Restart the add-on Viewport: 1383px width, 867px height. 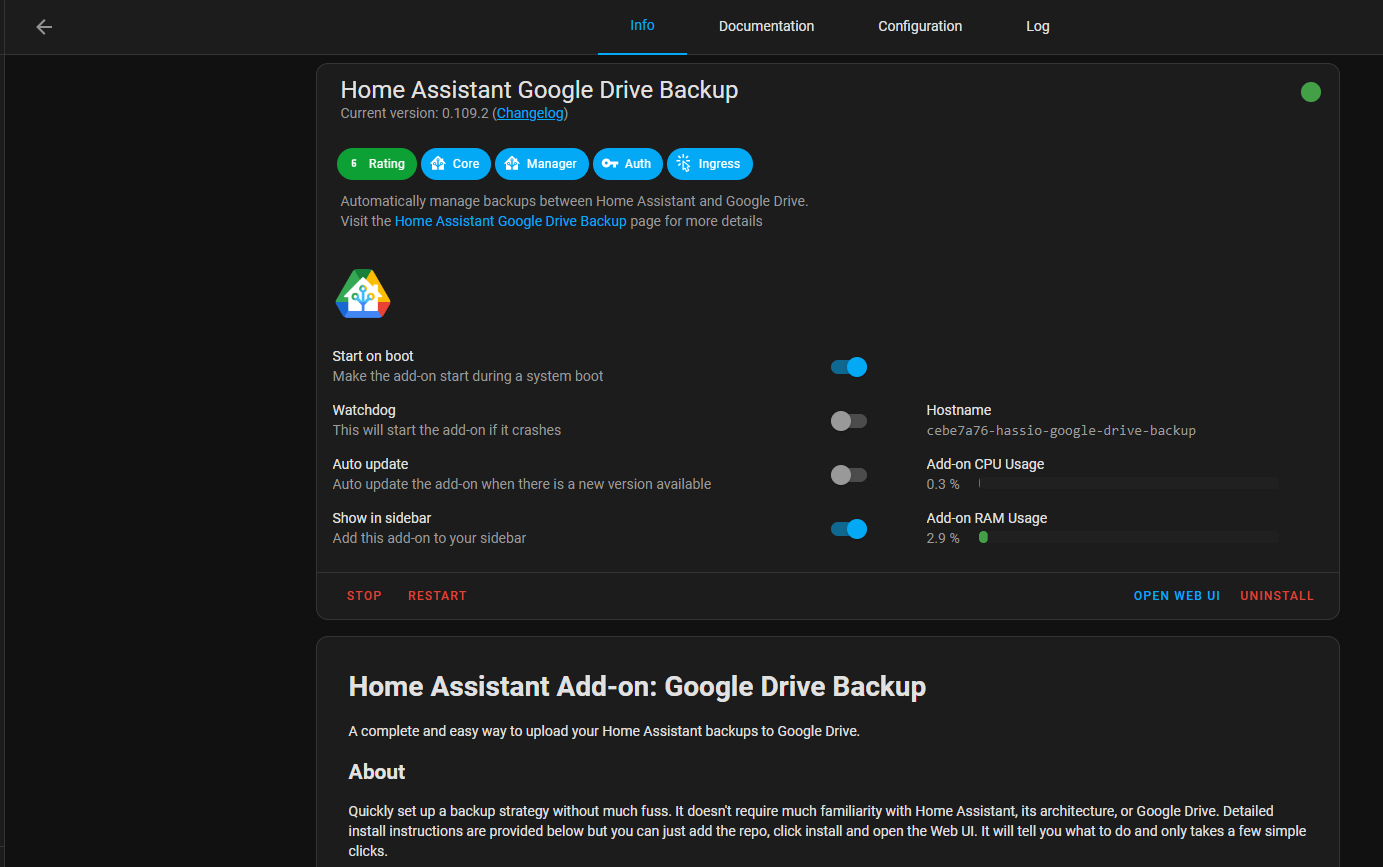(x=437, y=596)
